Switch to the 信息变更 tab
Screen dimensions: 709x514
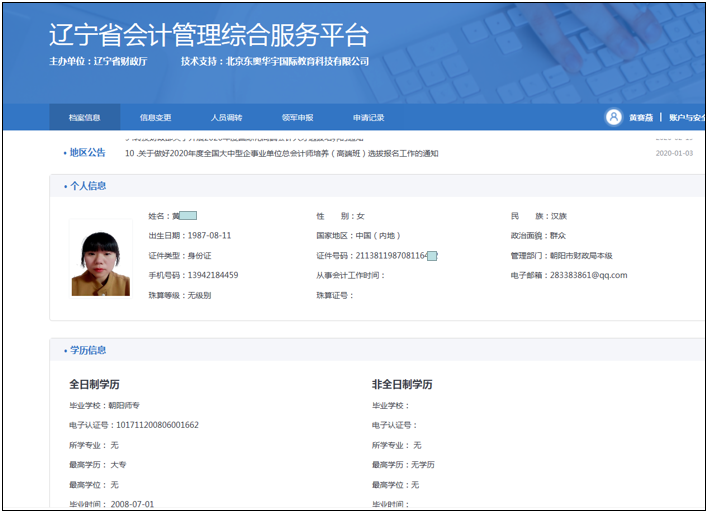(x=155, y=118)
